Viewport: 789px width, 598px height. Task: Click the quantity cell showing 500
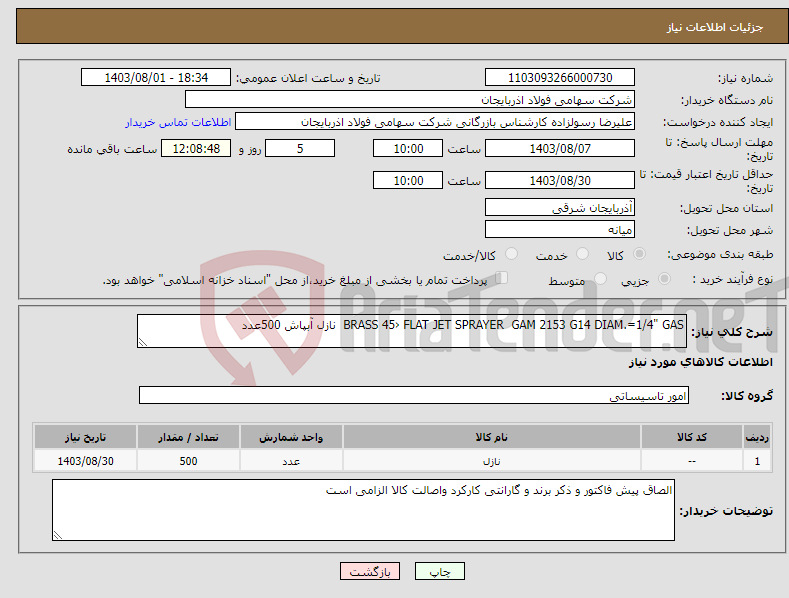[188, 461]
